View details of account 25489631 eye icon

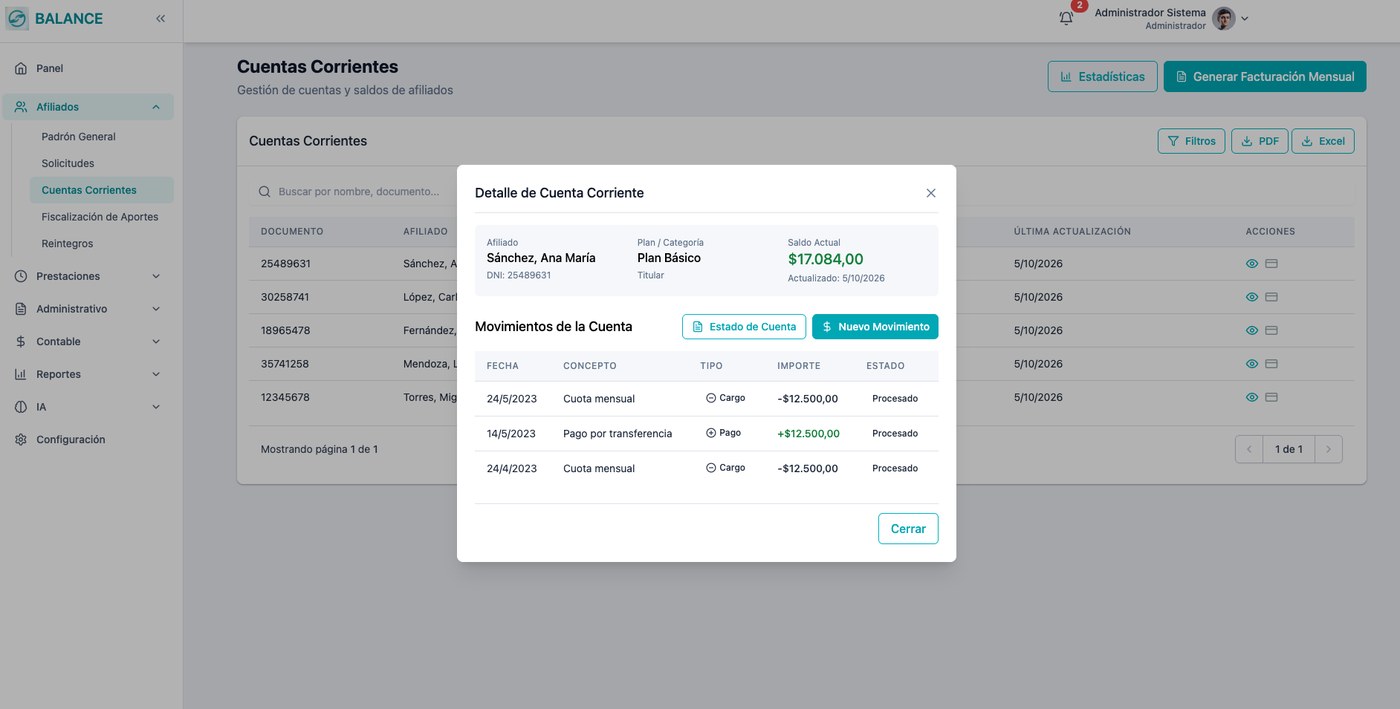point(1251,264)
